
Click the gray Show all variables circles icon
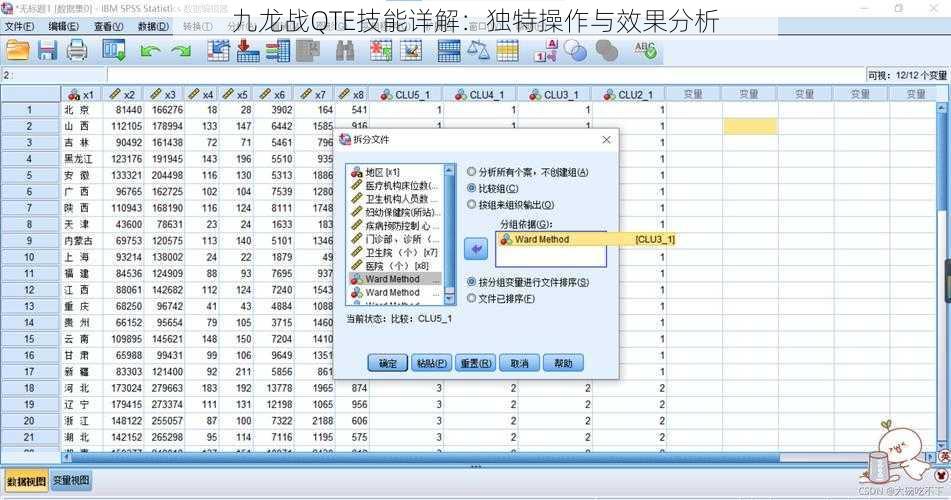tap(606, 51)
